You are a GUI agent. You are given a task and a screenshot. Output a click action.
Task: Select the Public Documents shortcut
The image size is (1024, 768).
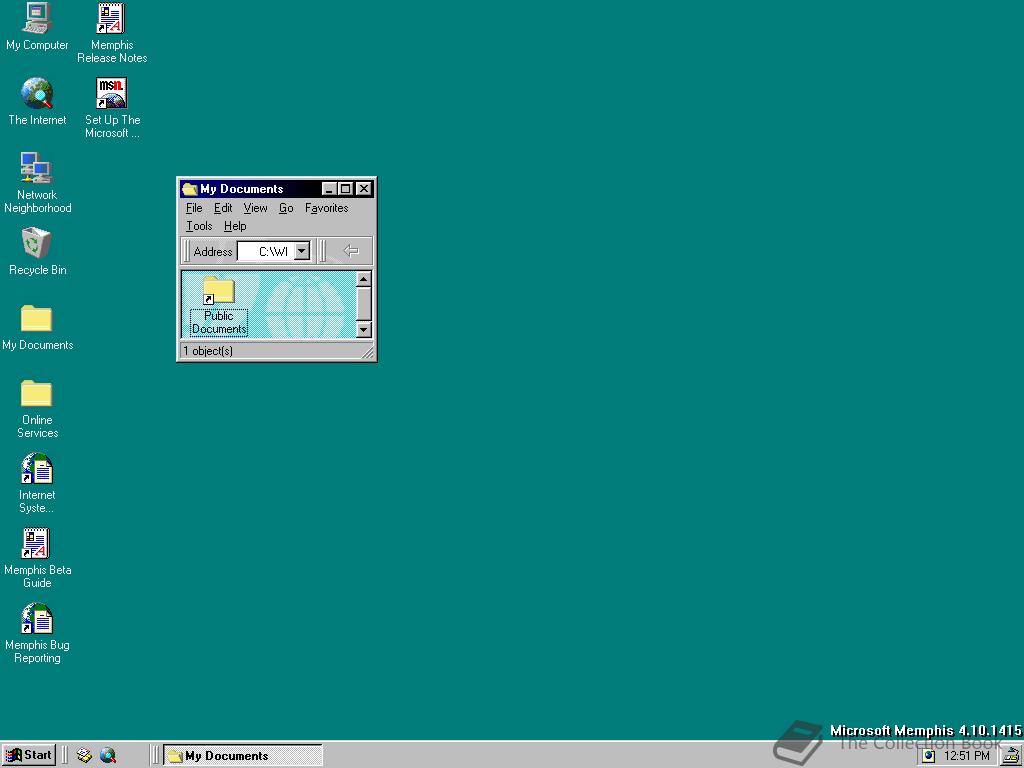[x=217, y=292]
